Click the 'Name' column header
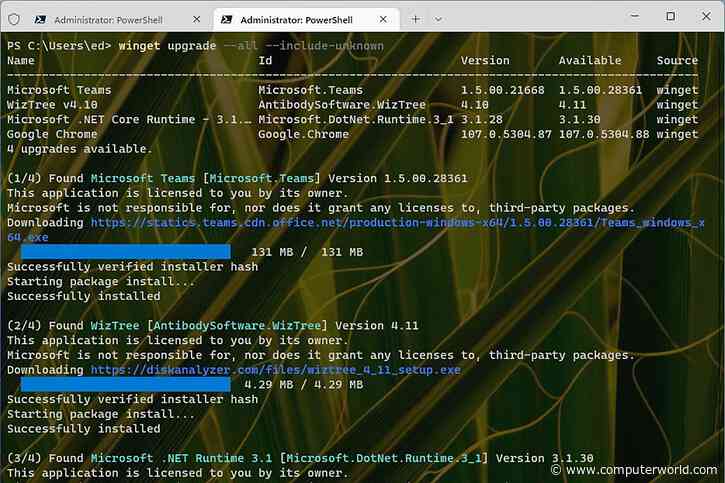This screenshot has width=725, height=483. [x=21, y=61]
